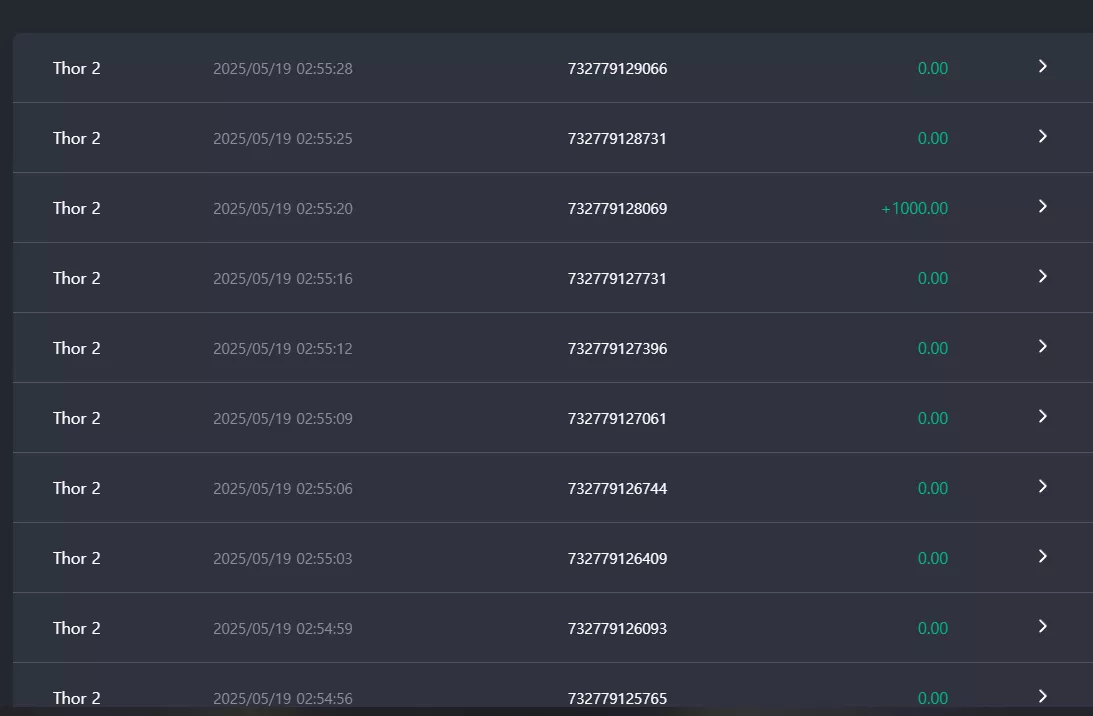
Task: Select transaction ID 732779126093
Action: (617, 629)
